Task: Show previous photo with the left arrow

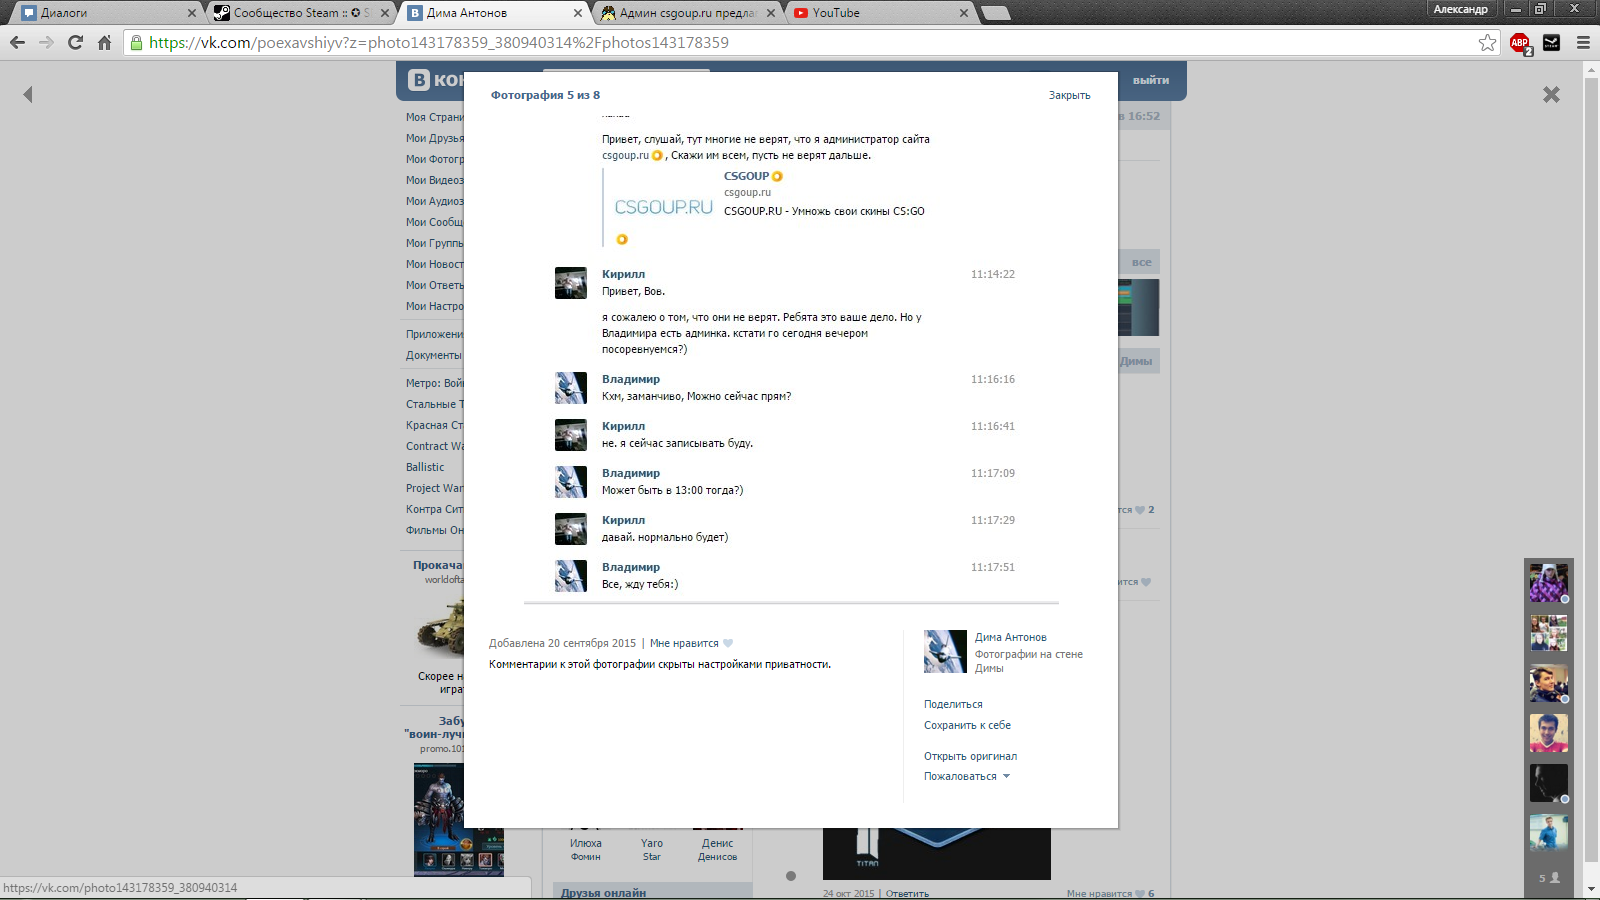Action: click(x=28, y=94)
